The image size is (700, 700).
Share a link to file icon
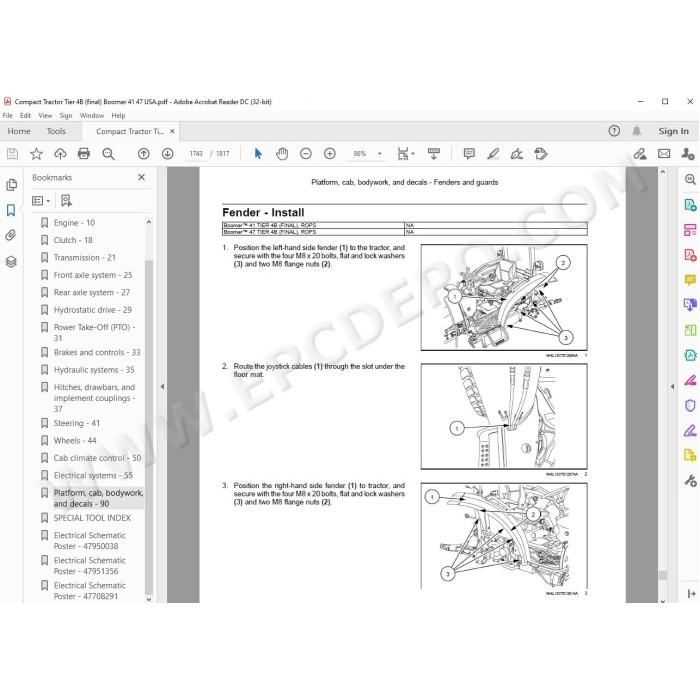click(640, 154)
